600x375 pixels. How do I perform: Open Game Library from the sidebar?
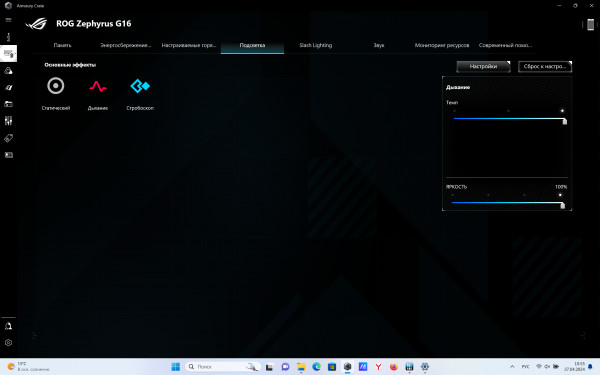(8, 104)
